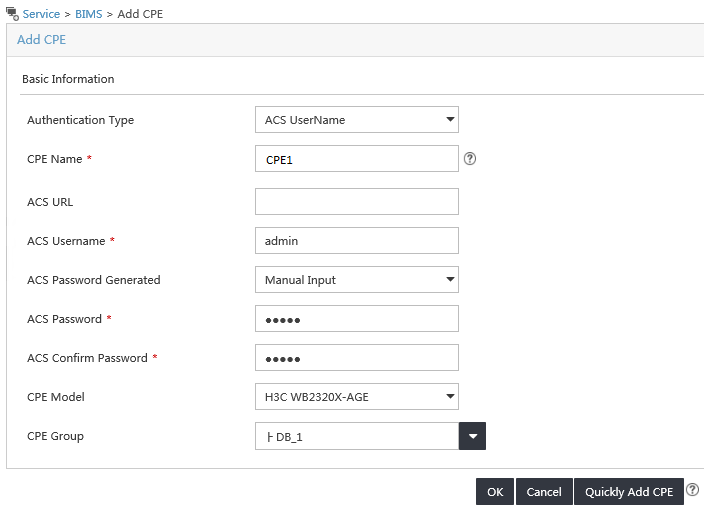Click the OK button

[495, 491]
